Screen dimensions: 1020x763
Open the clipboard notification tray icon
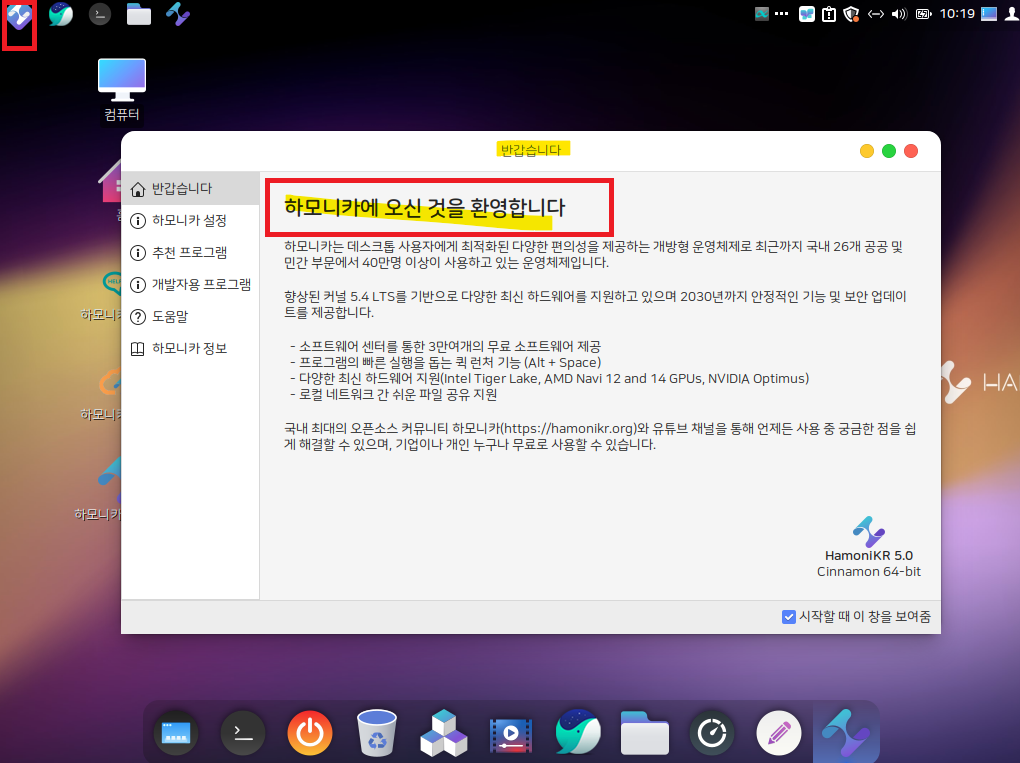829,14
